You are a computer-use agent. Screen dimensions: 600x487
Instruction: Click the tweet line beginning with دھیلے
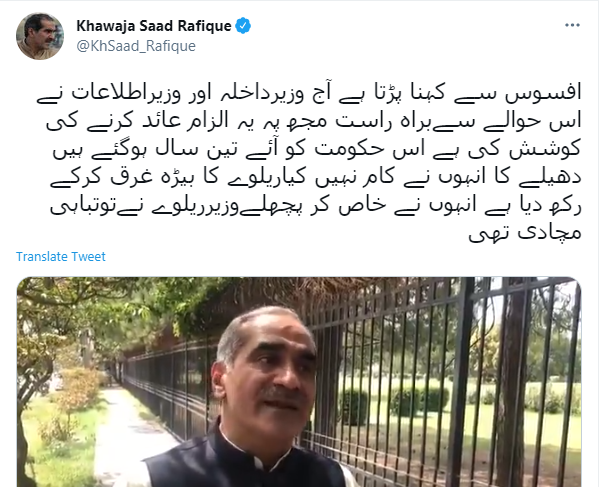[x=316, y=177]
